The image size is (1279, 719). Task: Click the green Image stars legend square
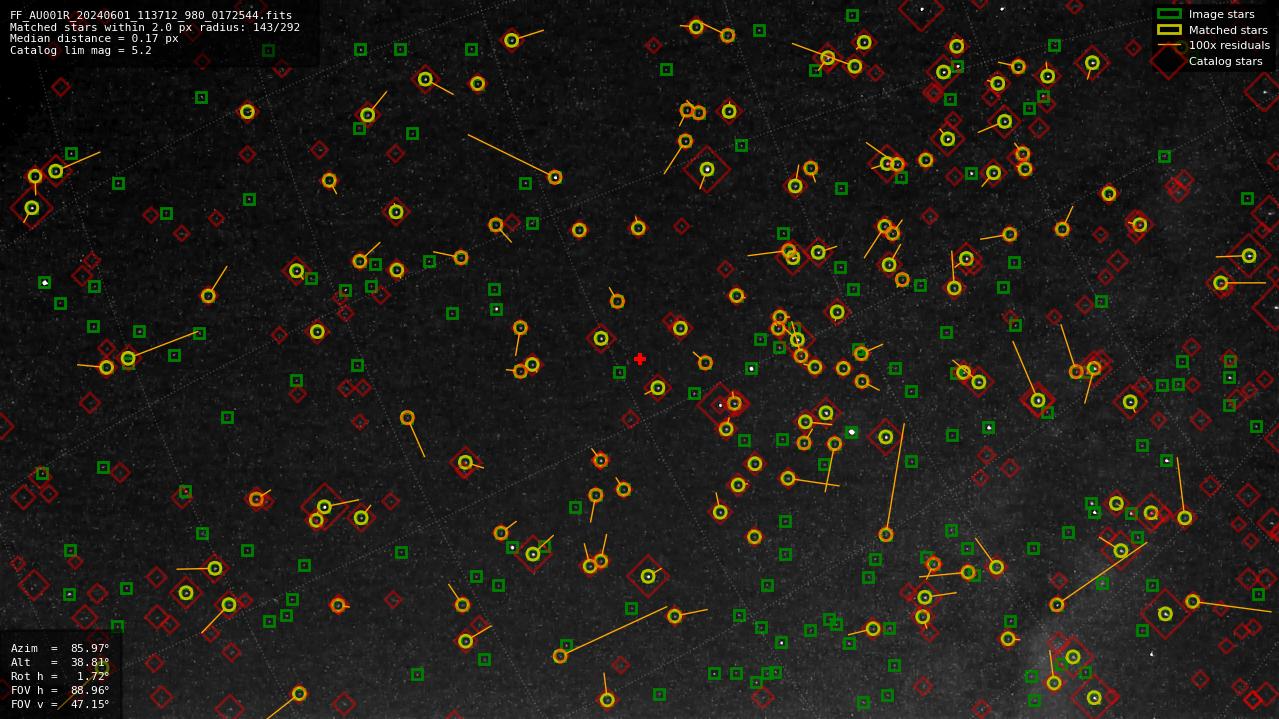1169,14
